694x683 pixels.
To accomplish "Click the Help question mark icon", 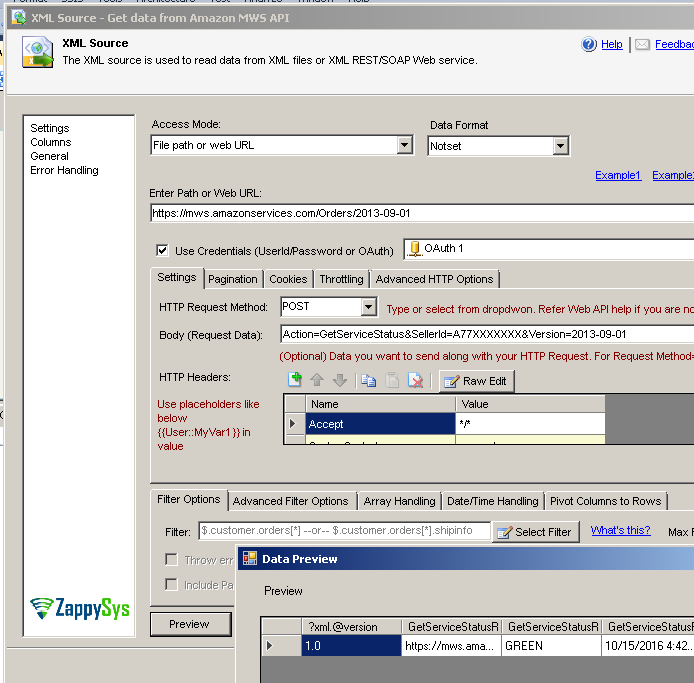I will click(589, 44).
